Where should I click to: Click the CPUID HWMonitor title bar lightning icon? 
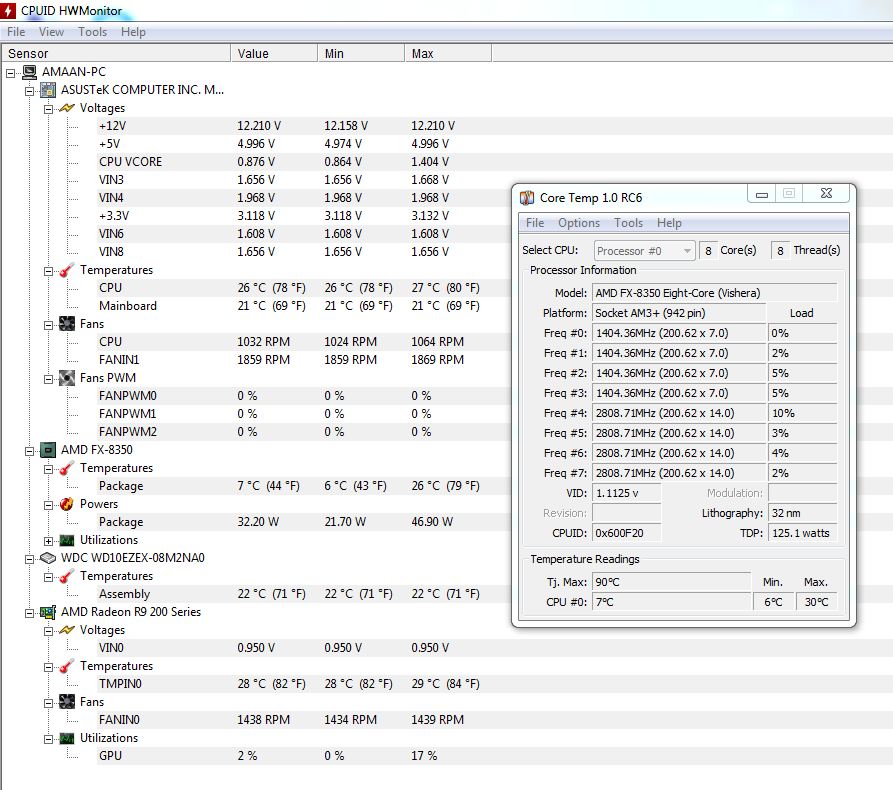click(x=7, y=10)
